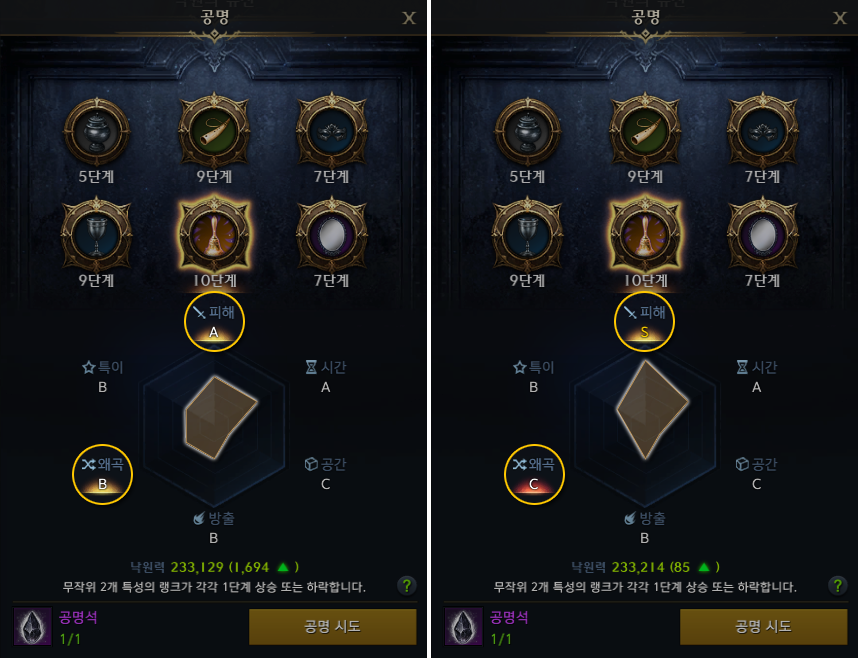Click the 시간 hourglass stat in the left panel
858x658 pixels.
[326, 376]
